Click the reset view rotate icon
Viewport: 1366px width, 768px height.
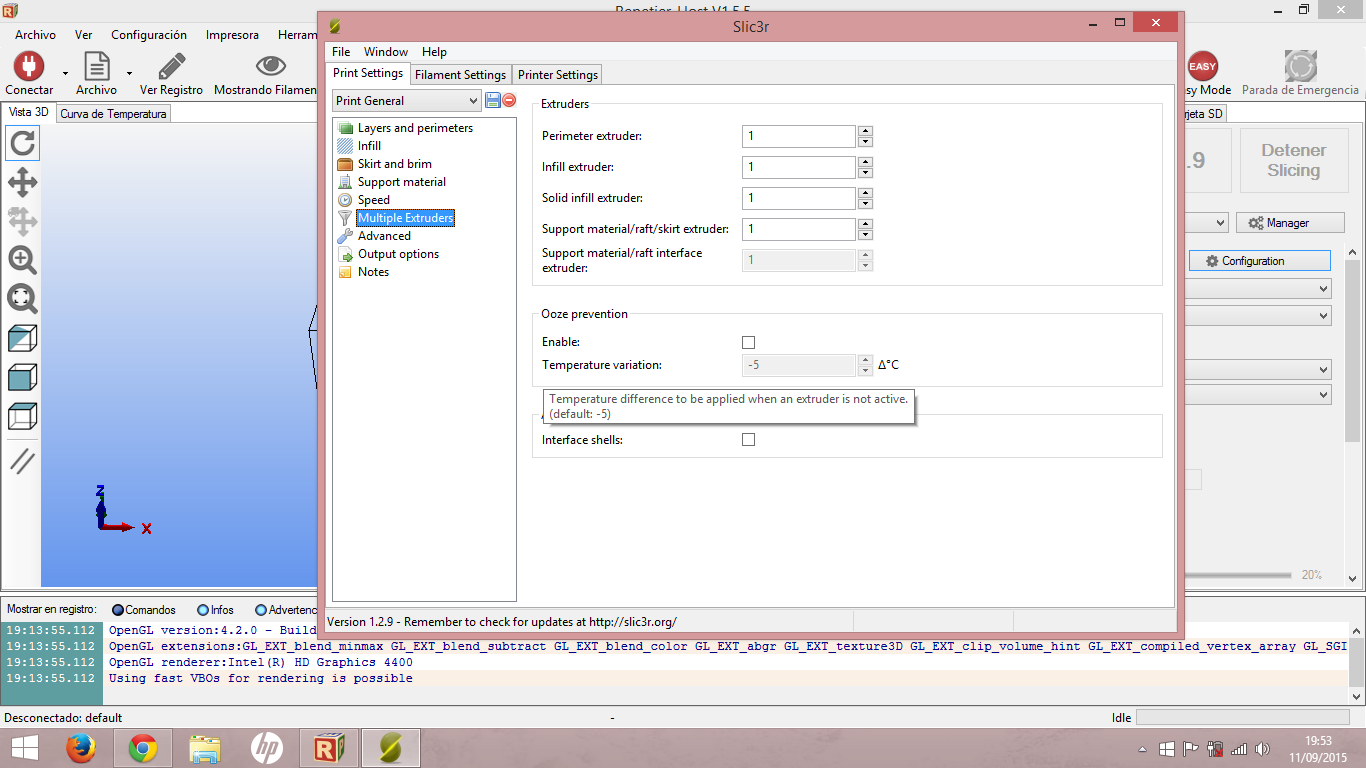(22, 143)
